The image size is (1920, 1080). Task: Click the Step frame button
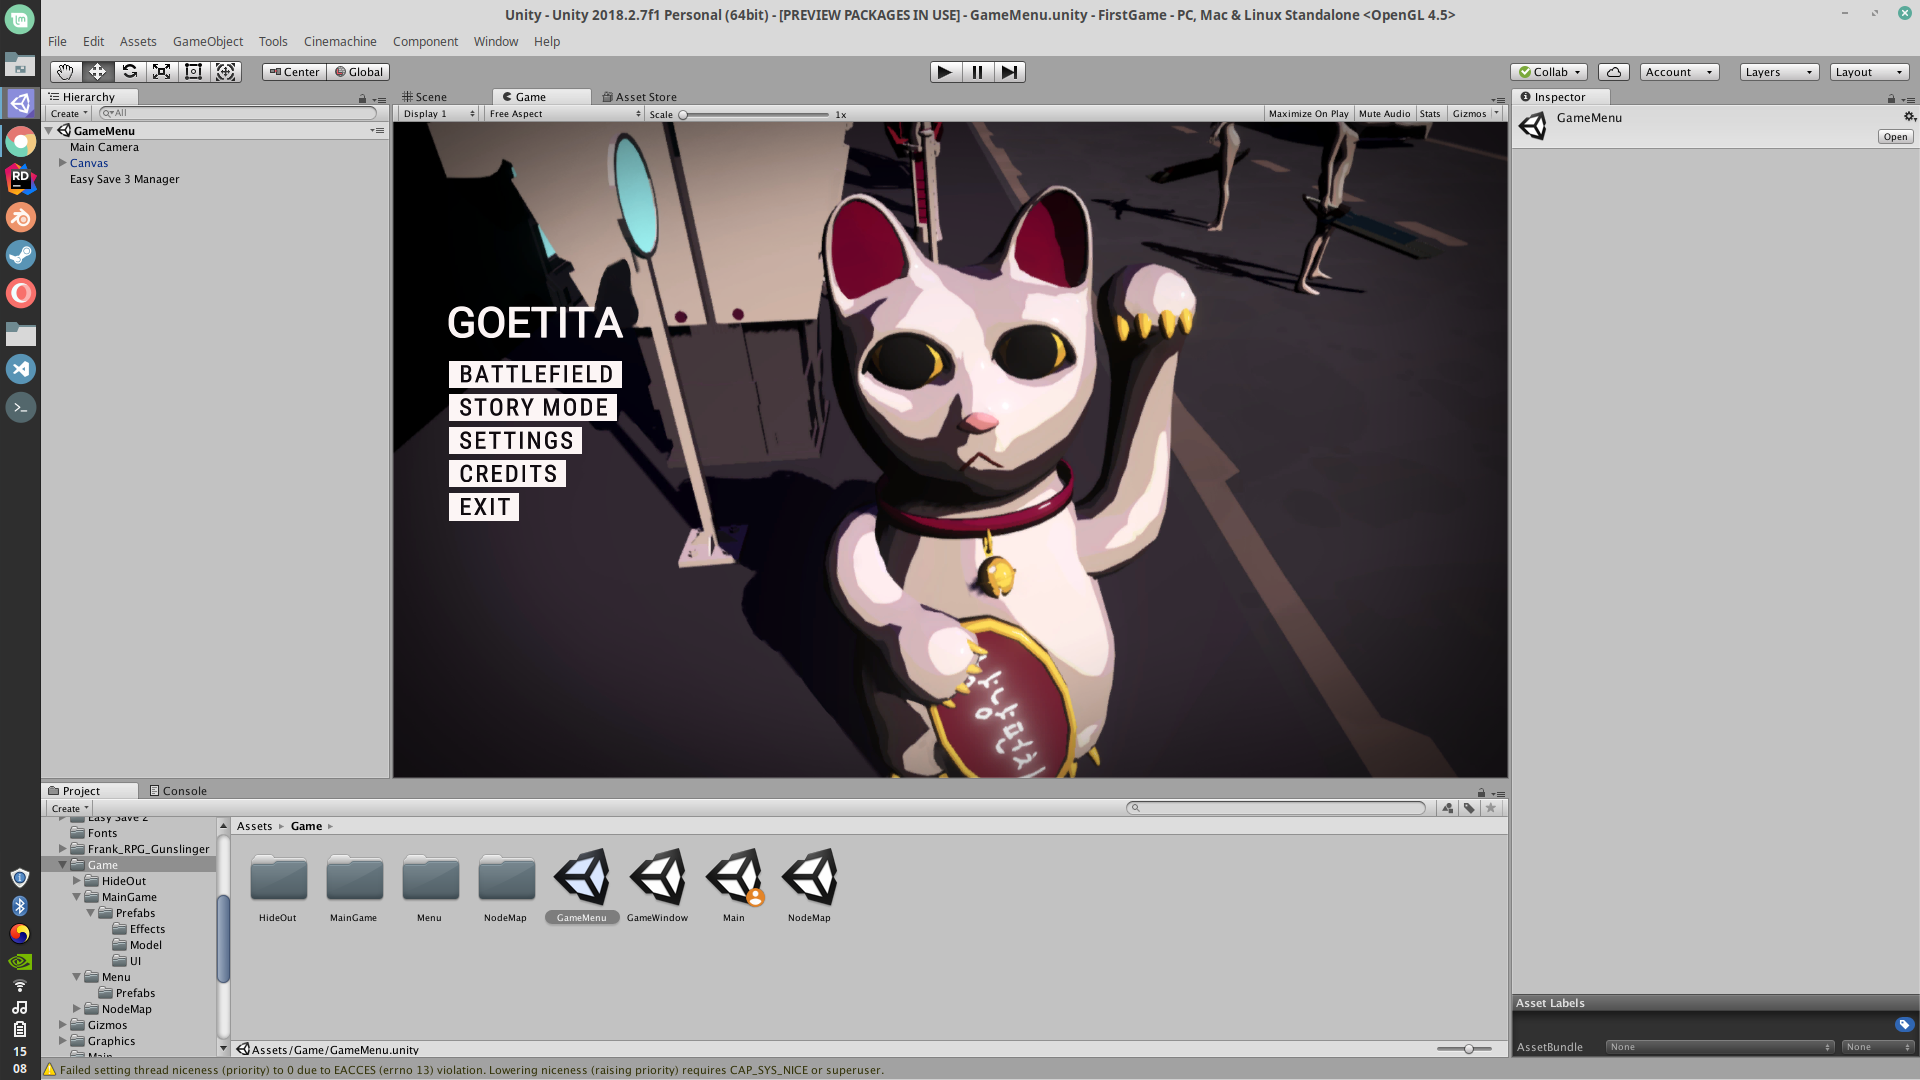1010,72
